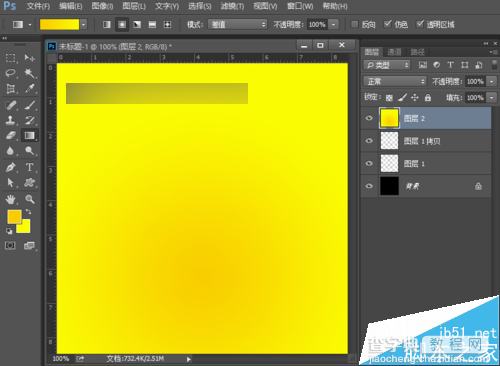The image size is (500, 366).
Task: Select the Path Selection tool
Action: click(x=11, y=183)
